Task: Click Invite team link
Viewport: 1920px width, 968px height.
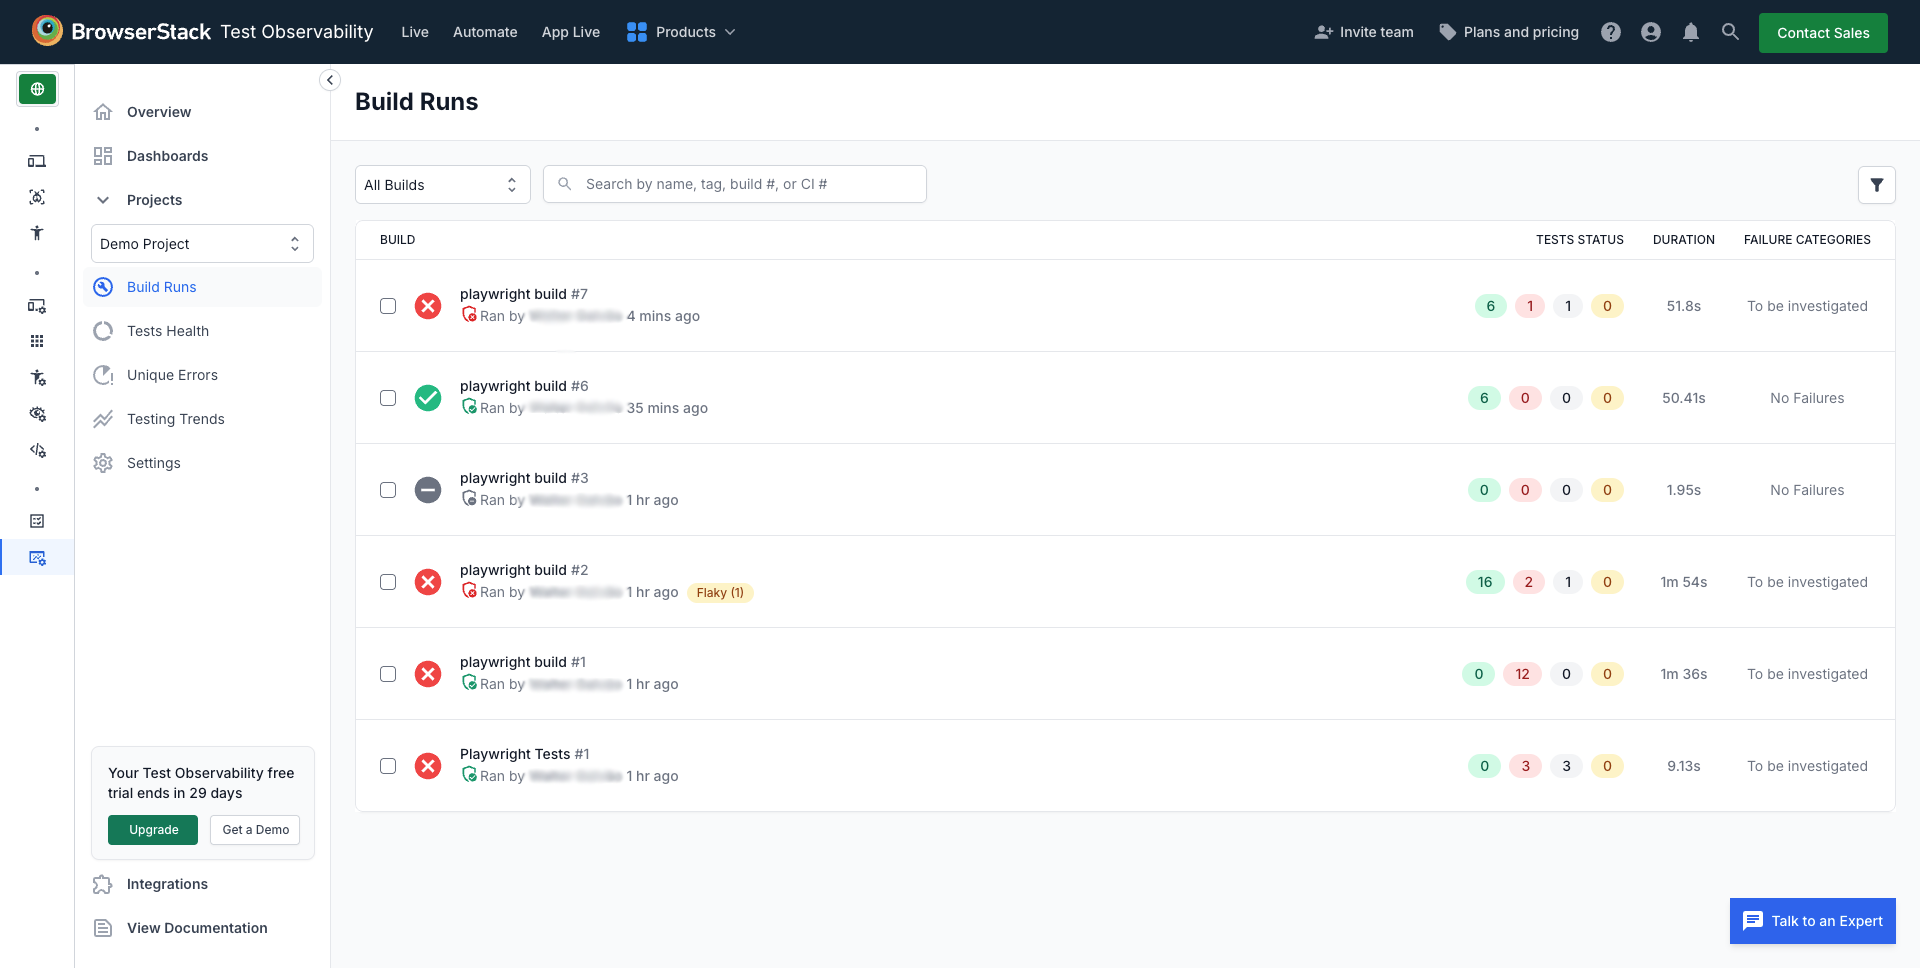Action: pyautogui.click(x=1364, y=32)
